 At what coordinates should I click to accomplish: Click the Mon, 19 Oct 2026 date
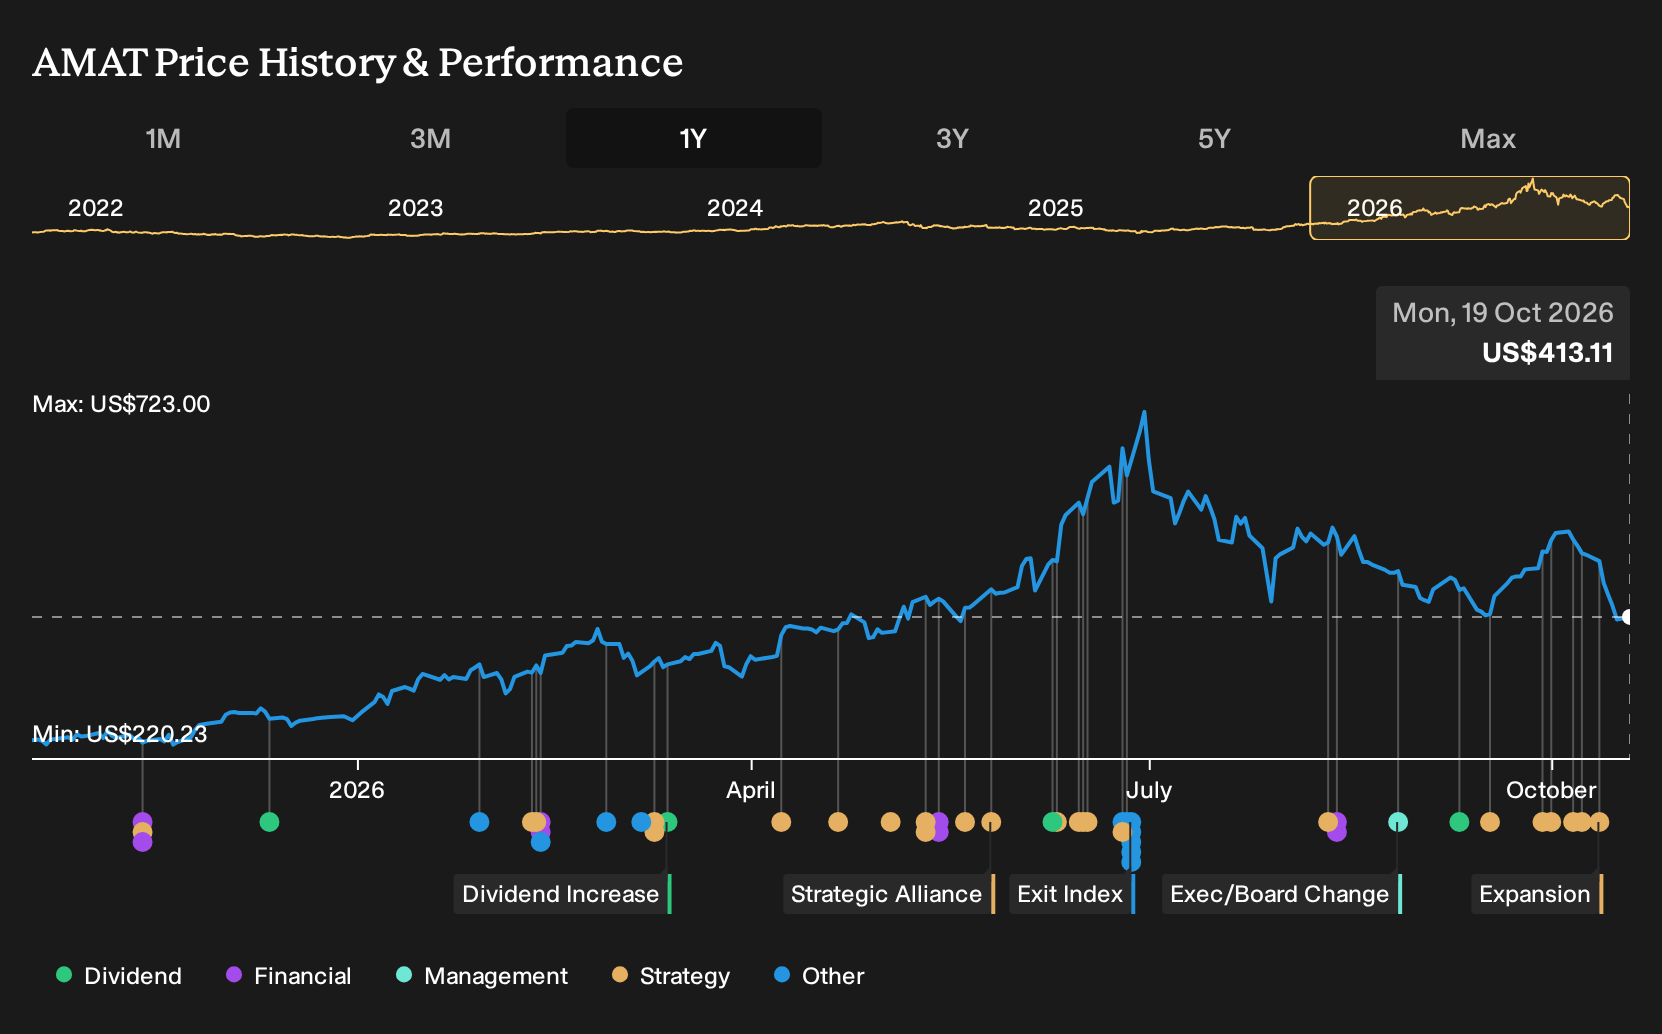[x=1503, y=313]
